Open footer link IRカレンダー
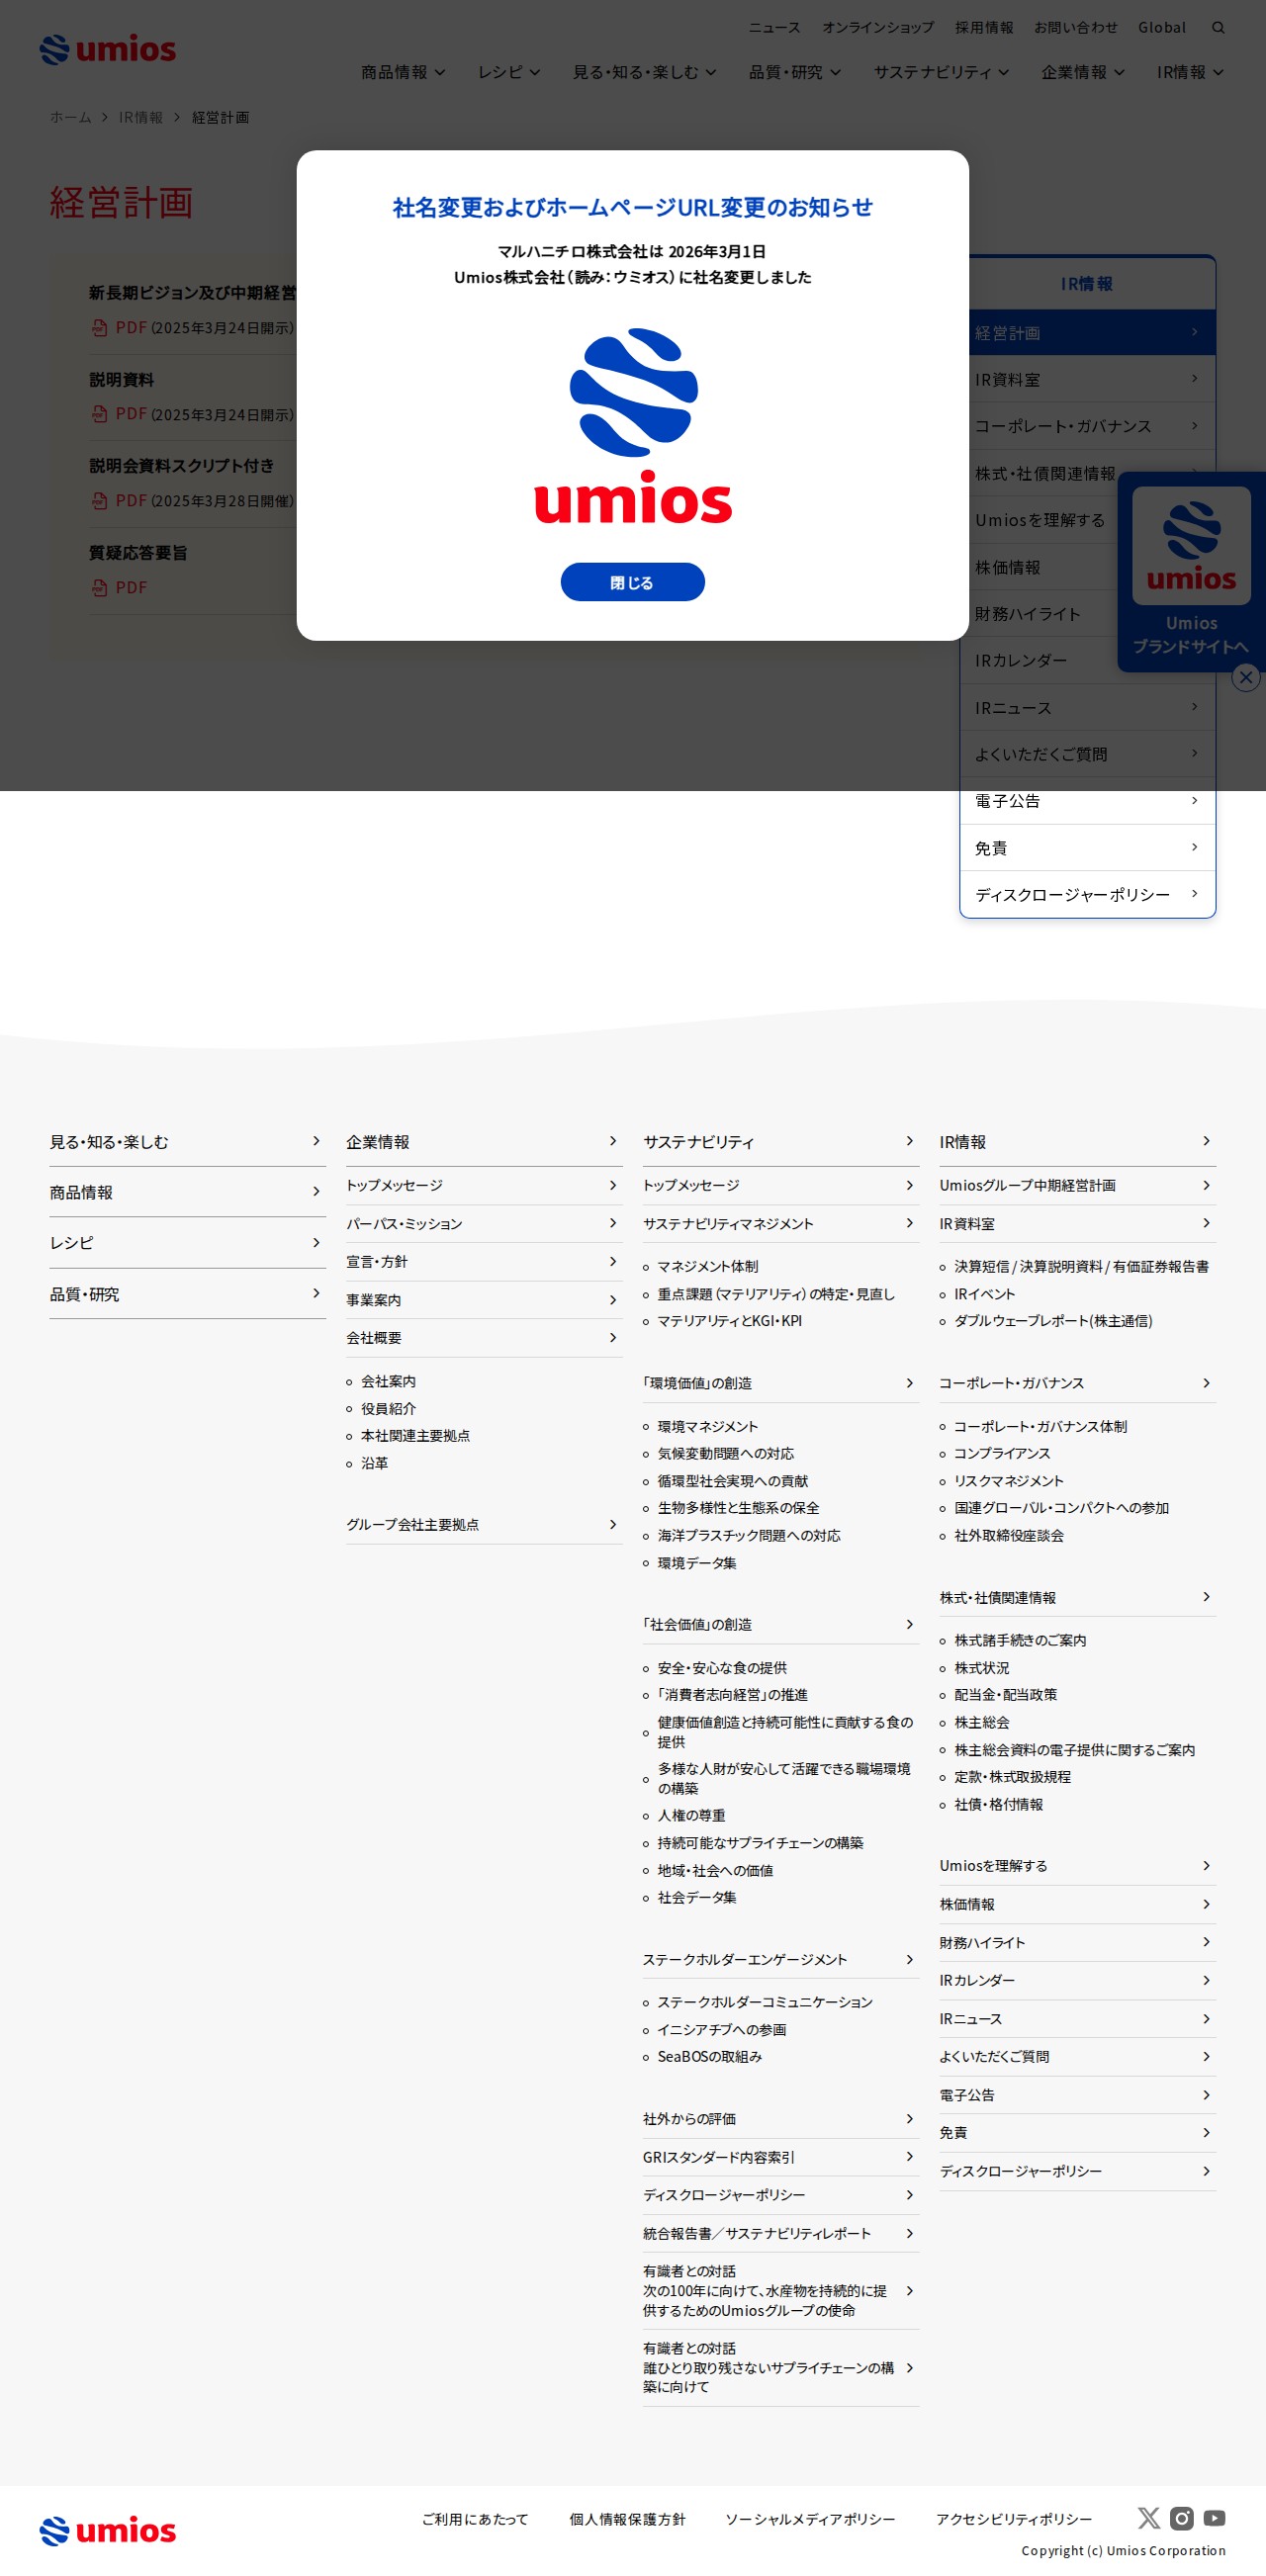This screenshot has width=1266, height=2576. (977, 1981)
